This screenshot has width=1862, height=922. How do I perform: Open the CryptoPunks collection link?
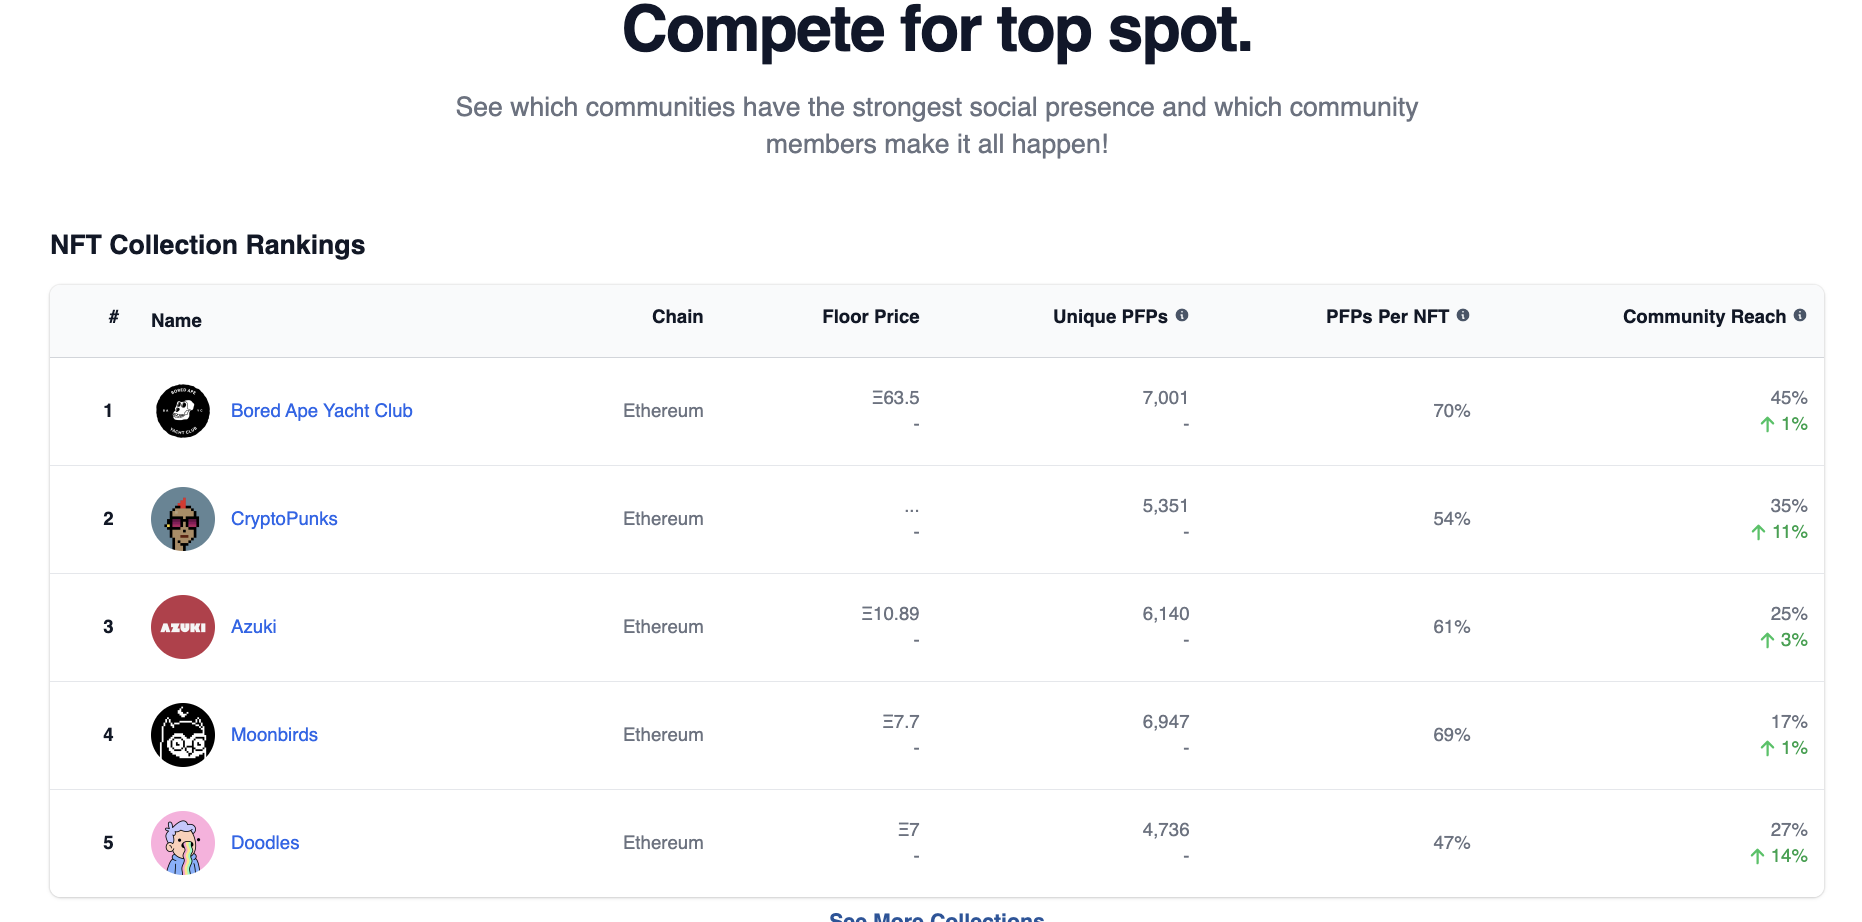pyautogui.click(x=284, y=519)
